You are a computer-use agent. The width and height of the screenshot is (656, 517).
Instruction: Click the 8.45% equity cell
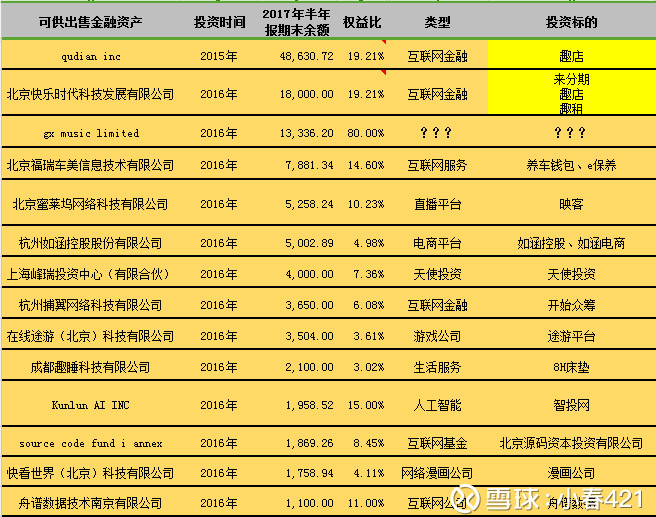pyautogui.click(x=368, y=443)
